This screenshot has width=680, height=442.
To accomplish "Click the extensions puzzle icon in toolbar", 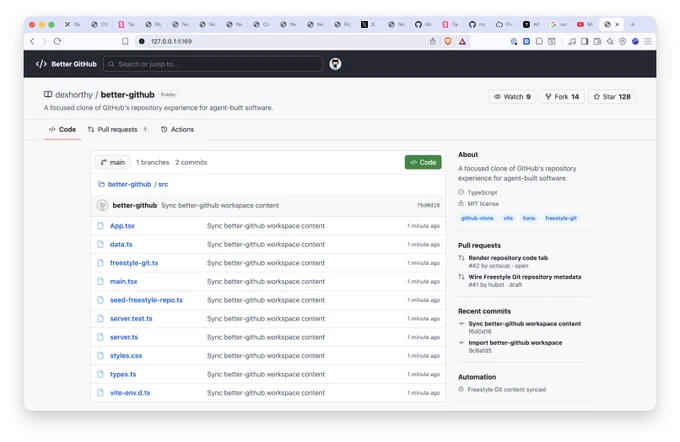I will pyautogui.click(x=539, y=41).
